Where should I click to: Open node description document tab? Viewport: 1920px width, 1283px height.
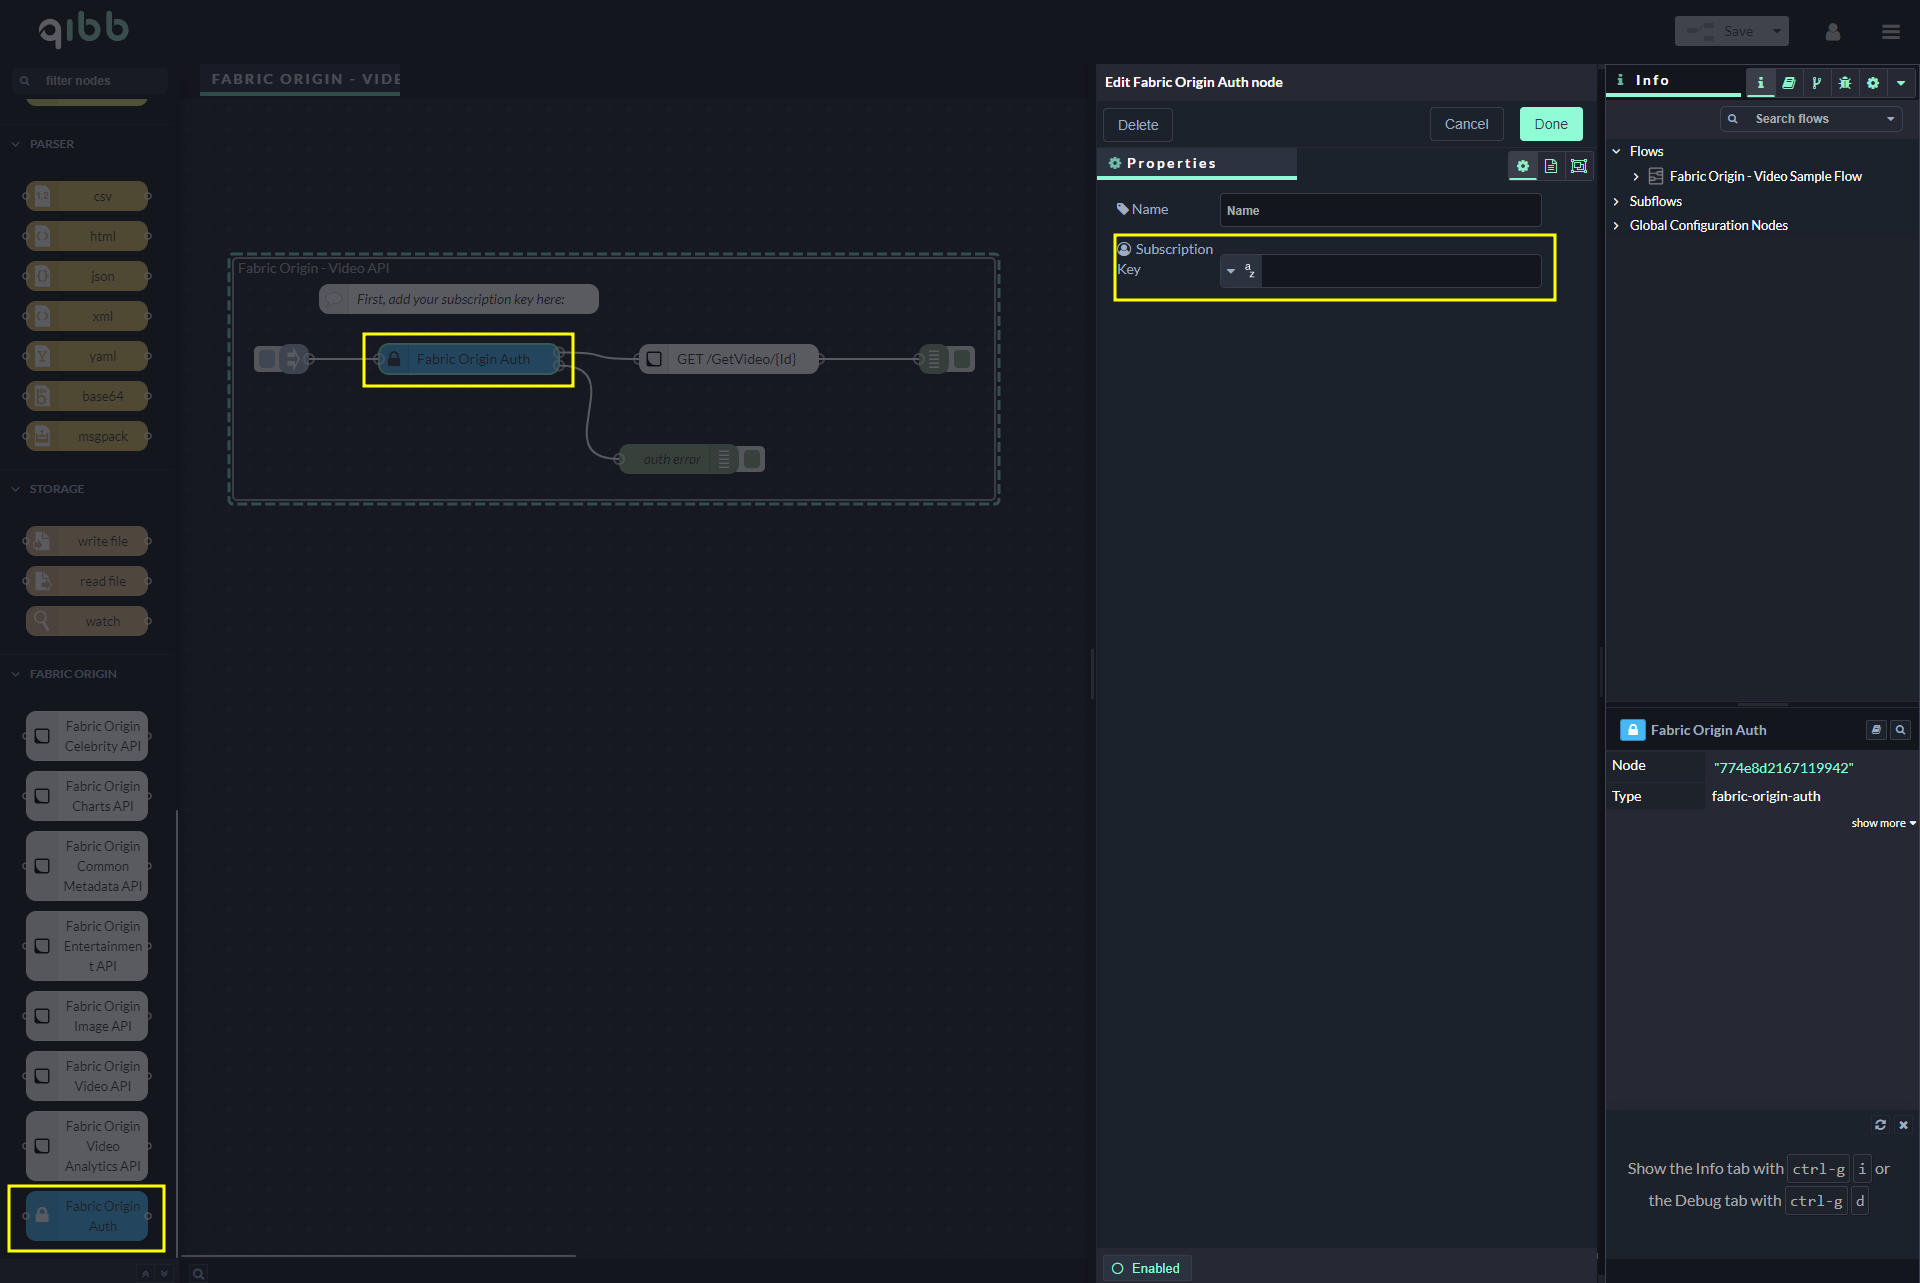[1550, 166]
